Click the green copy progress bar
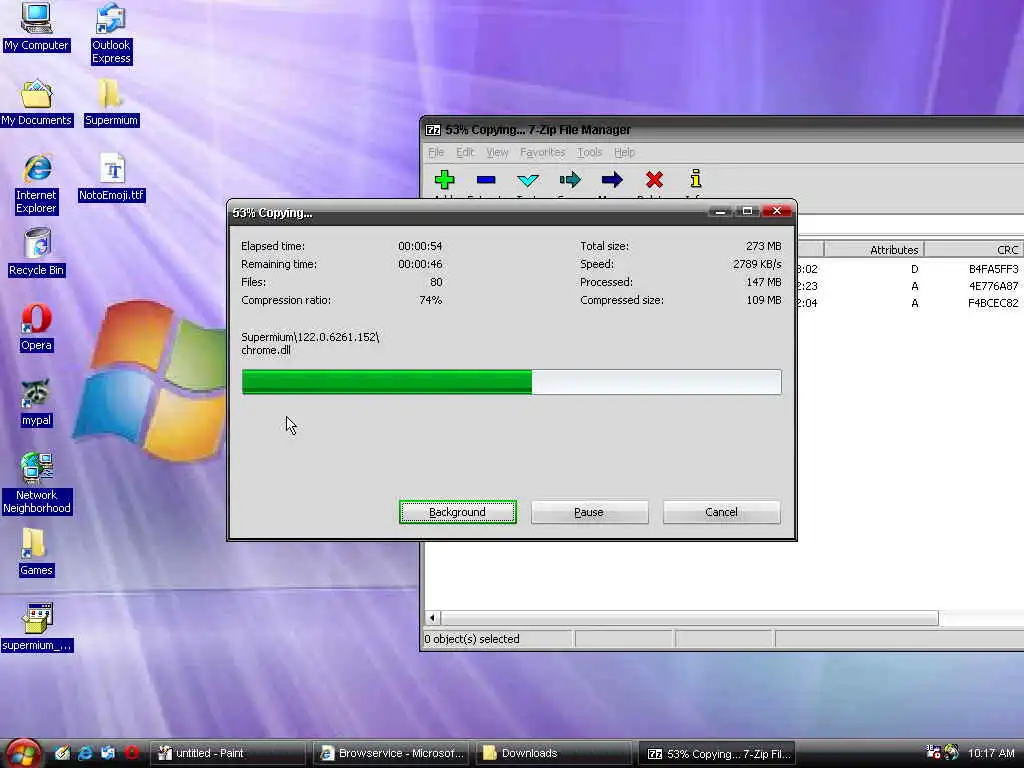Screen dimensions: 1024x768 [x=511, y=382]
